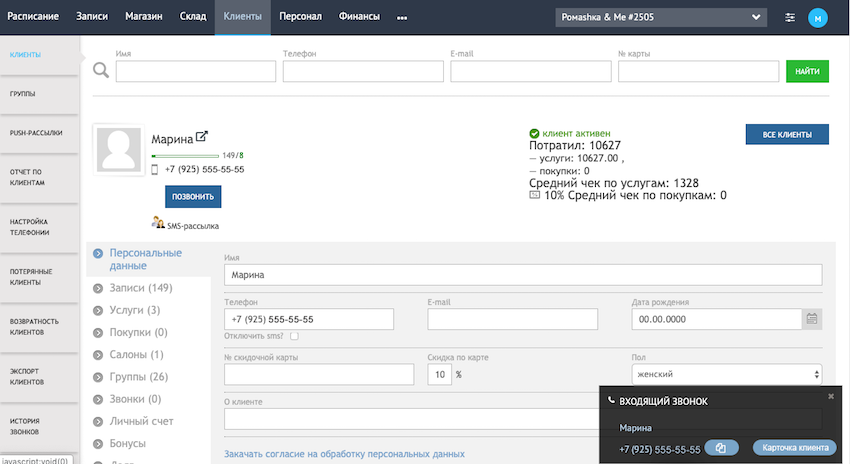Open Марина's profile via external link icon
The image size is (850, 464).
[201, 138]
